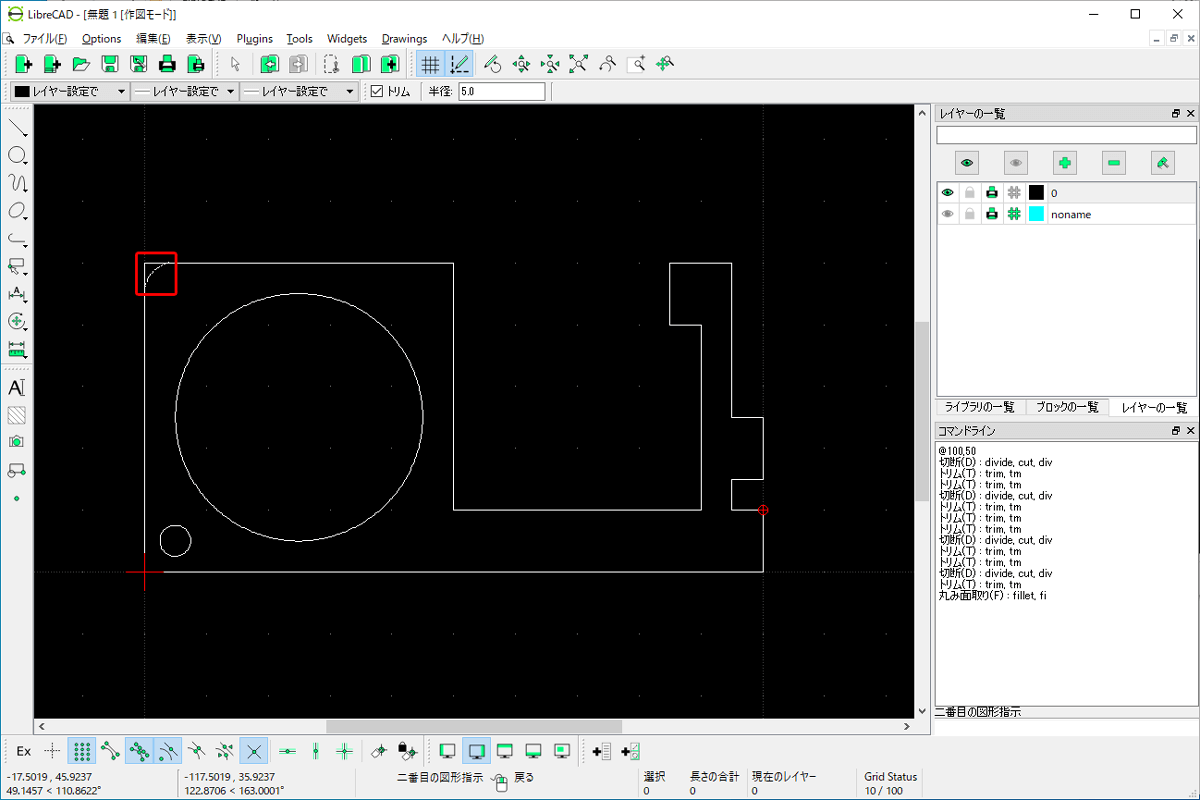1200x800 pixels.
Task: Toggle draft mode button
Action: pos(460,64)
